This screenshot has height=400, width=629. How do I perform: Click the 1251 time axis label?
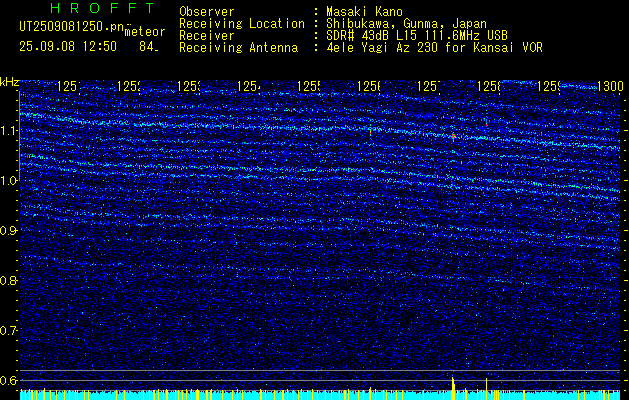[69, 86]
